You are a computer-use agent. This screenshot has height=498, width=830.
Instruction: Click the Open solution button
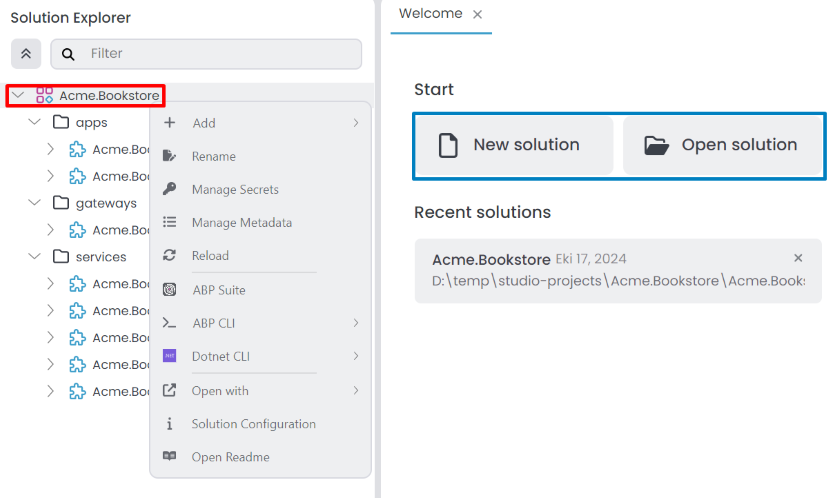(722, 146)
